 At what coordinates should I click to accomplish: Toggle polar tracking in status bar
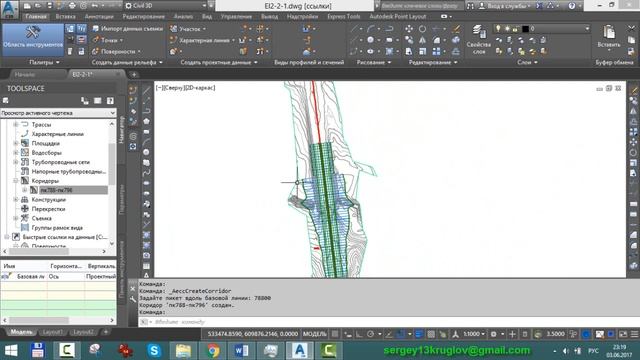370,334
